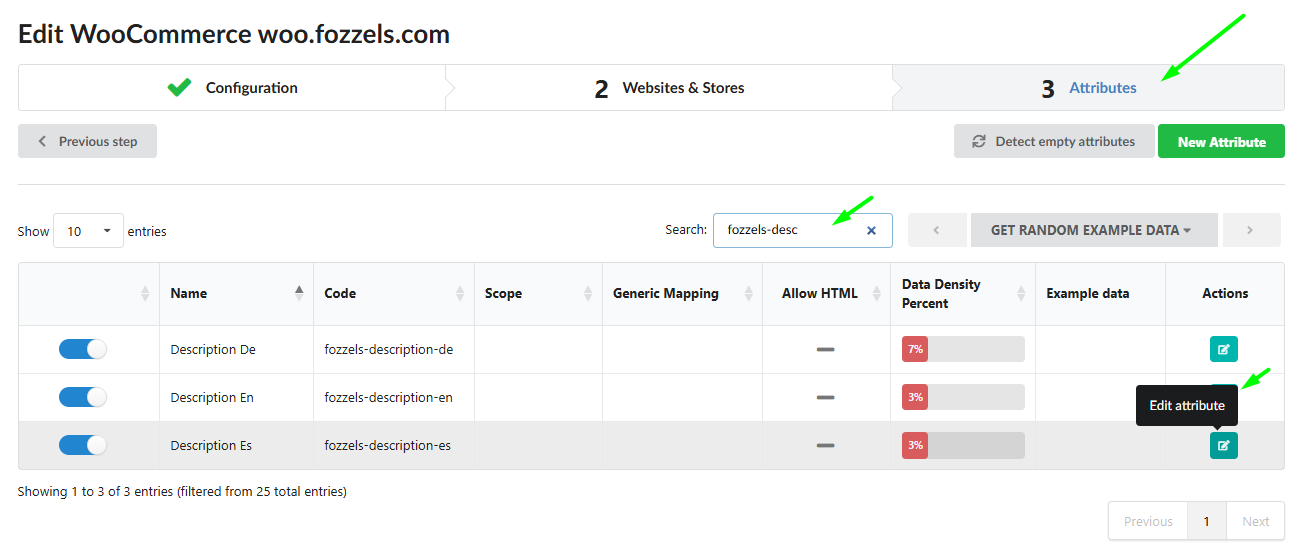1297x555 pixels.
Task: Open the Show entries count dropdown
Action: coord(88,231)
